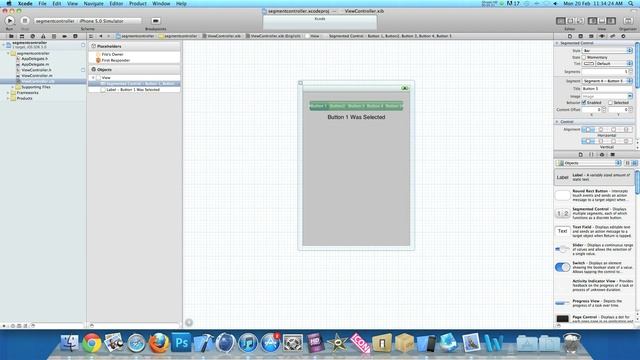
Task: Open the related files menu in jump bar
Action: coord(91,36)
